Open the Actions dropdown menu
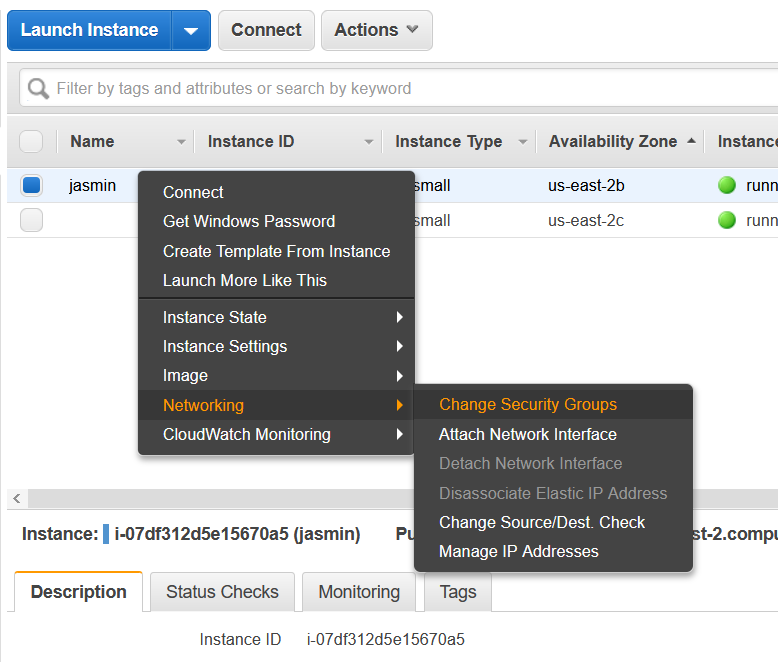The width and height of the screenshot is (778, 662). [376, 30]
